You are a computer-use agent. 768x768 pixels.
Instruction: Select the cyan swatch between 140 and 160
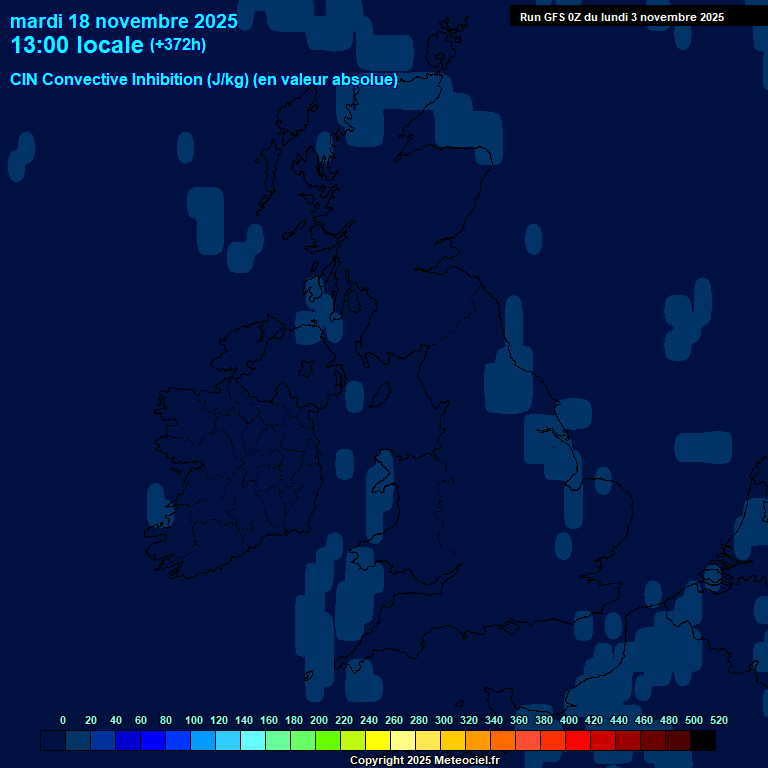pos(253,741)
